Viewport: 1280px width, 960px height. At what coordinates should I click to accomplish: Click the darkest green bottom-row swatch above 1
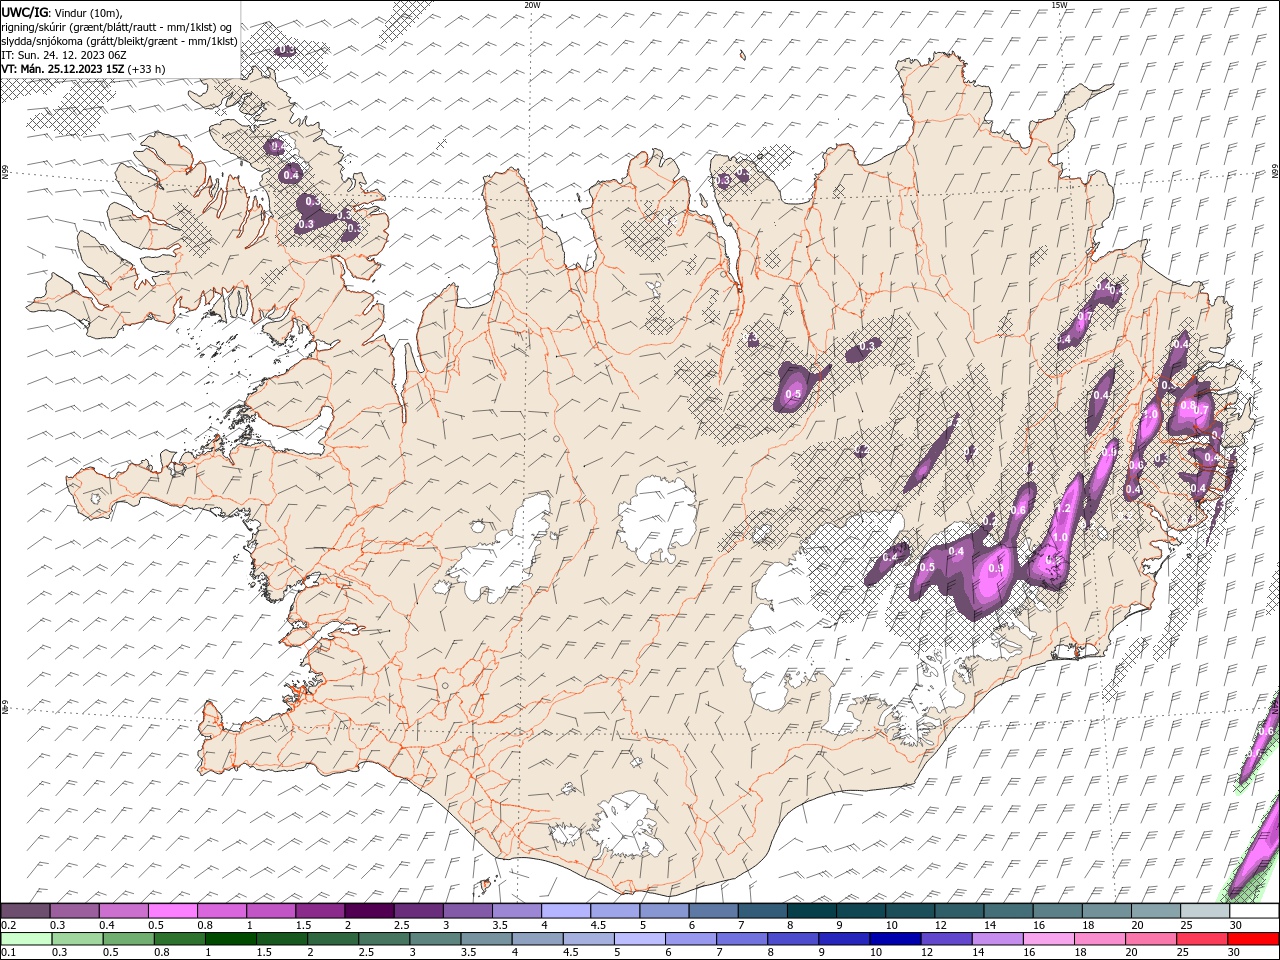[x=229, y=938]
